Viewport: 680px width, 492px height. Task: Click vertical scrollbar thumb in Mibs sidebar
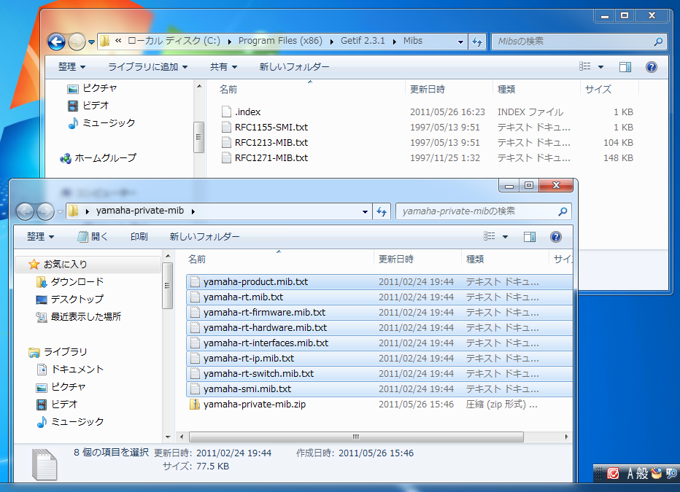pyautogui.click(x=199, y=137)
